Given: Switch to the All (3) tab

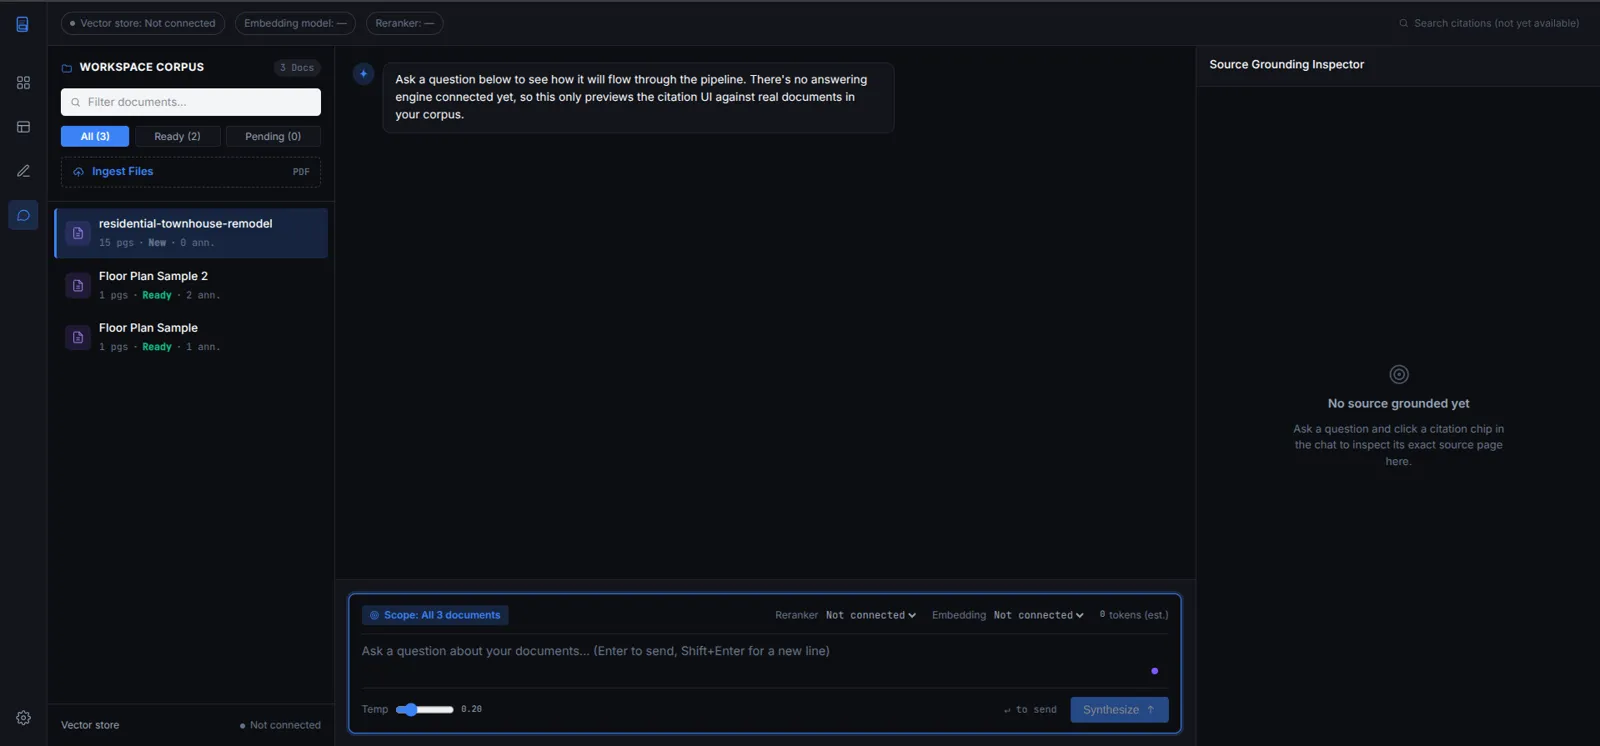Looking at the screenshot, I should (95, 136).
